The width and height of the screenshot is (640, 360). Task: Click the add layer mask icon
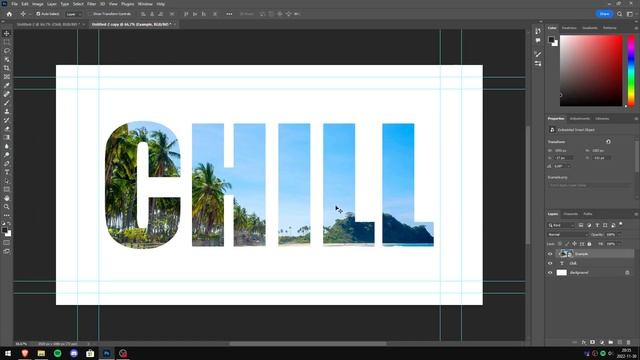pyautogui.click(x=592, y=342)
